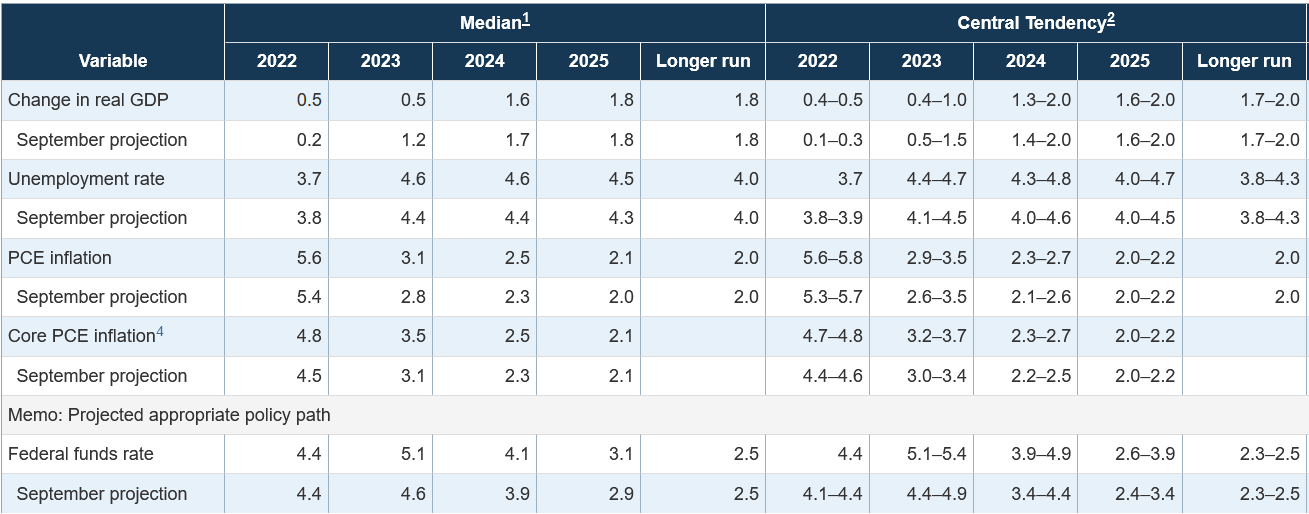Click Central Tendency 2022 Core PCE inflation 4.7–4.8
1309x514 pixels.
pos(833,336)
